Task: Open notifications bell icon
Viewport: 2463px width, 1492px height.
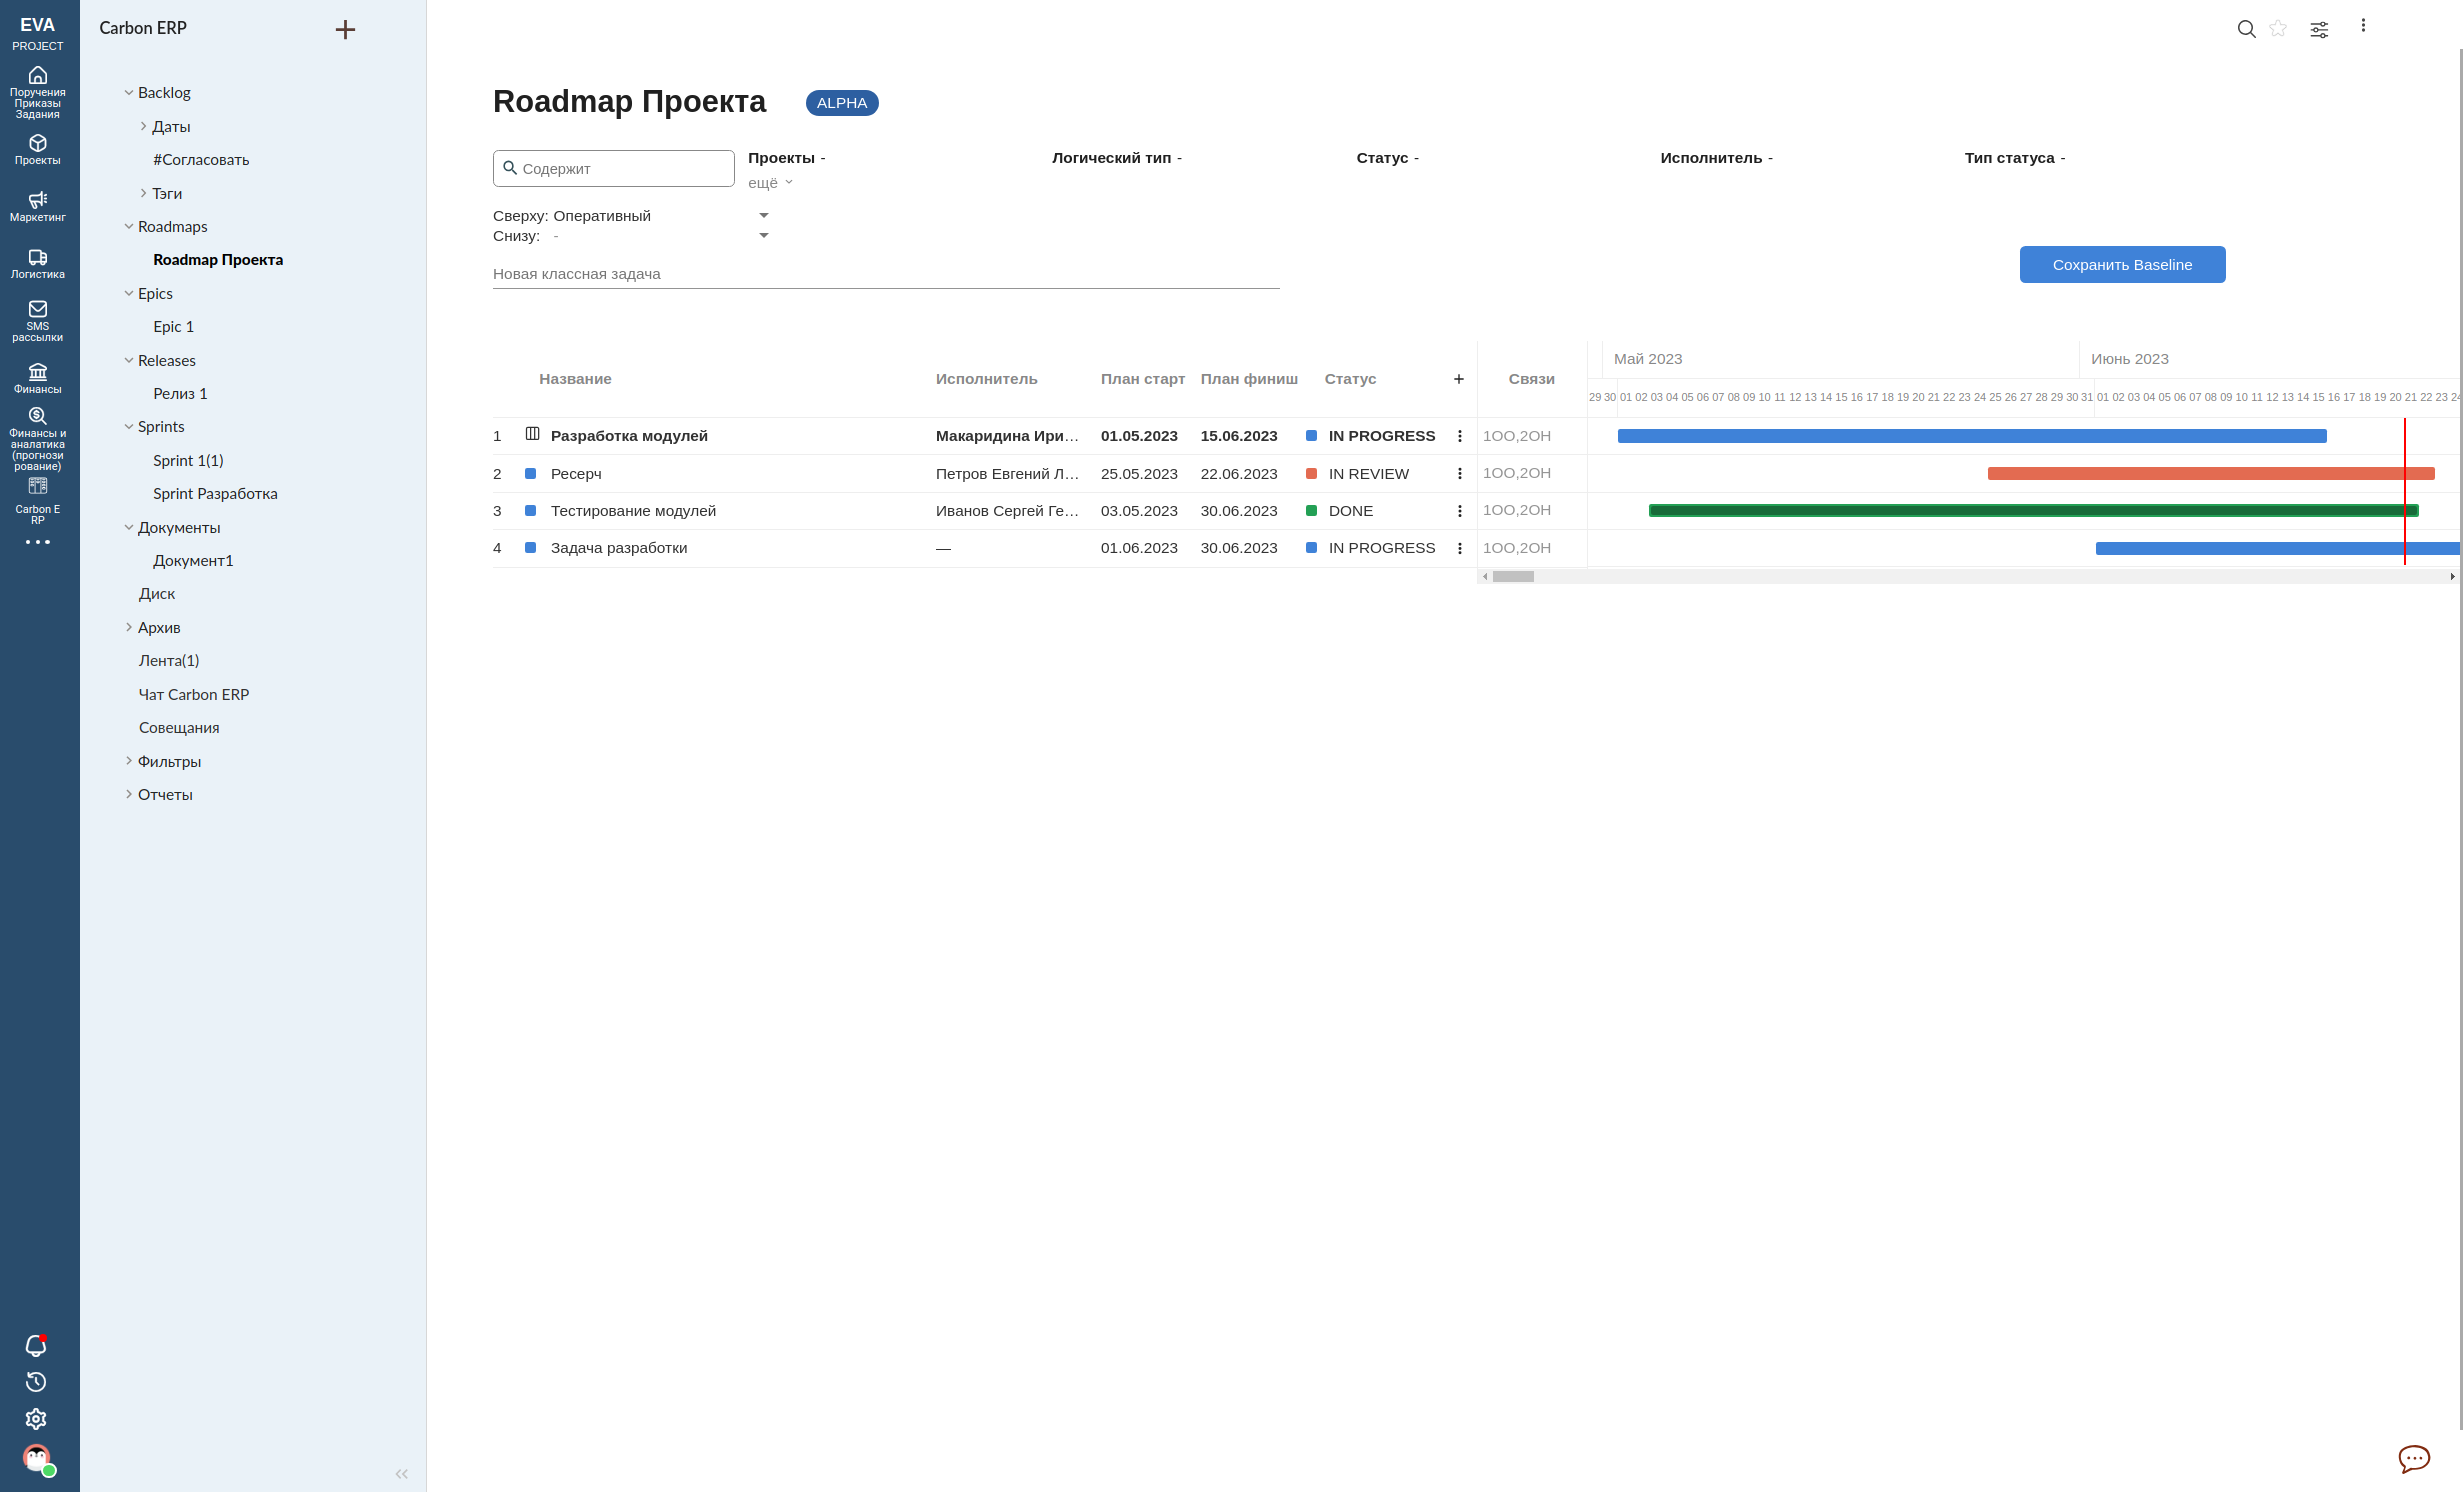Action: click(x=36, y=1346)
